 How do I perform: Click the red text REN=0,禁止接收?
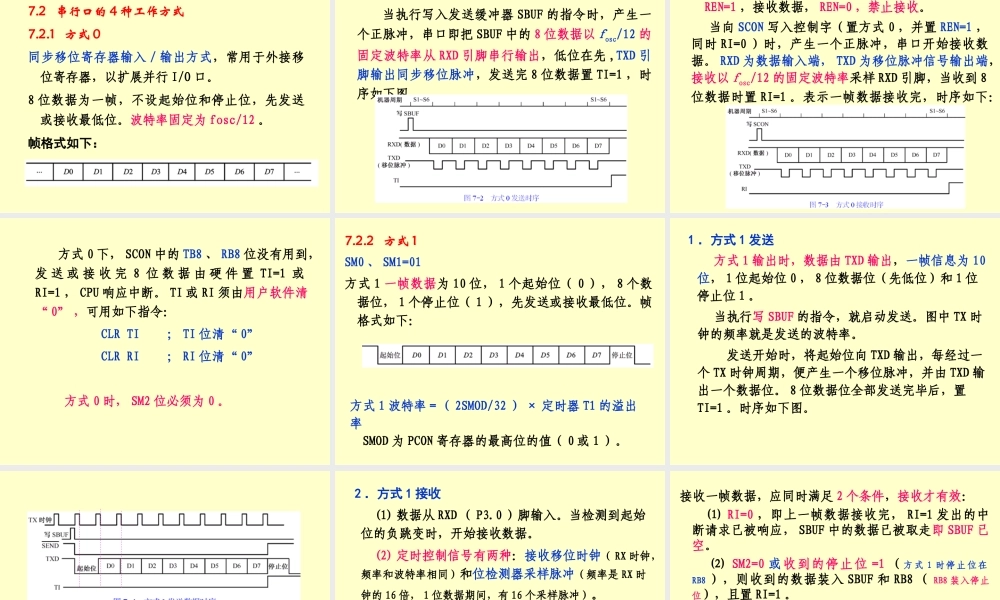click(x=869, y=8)
